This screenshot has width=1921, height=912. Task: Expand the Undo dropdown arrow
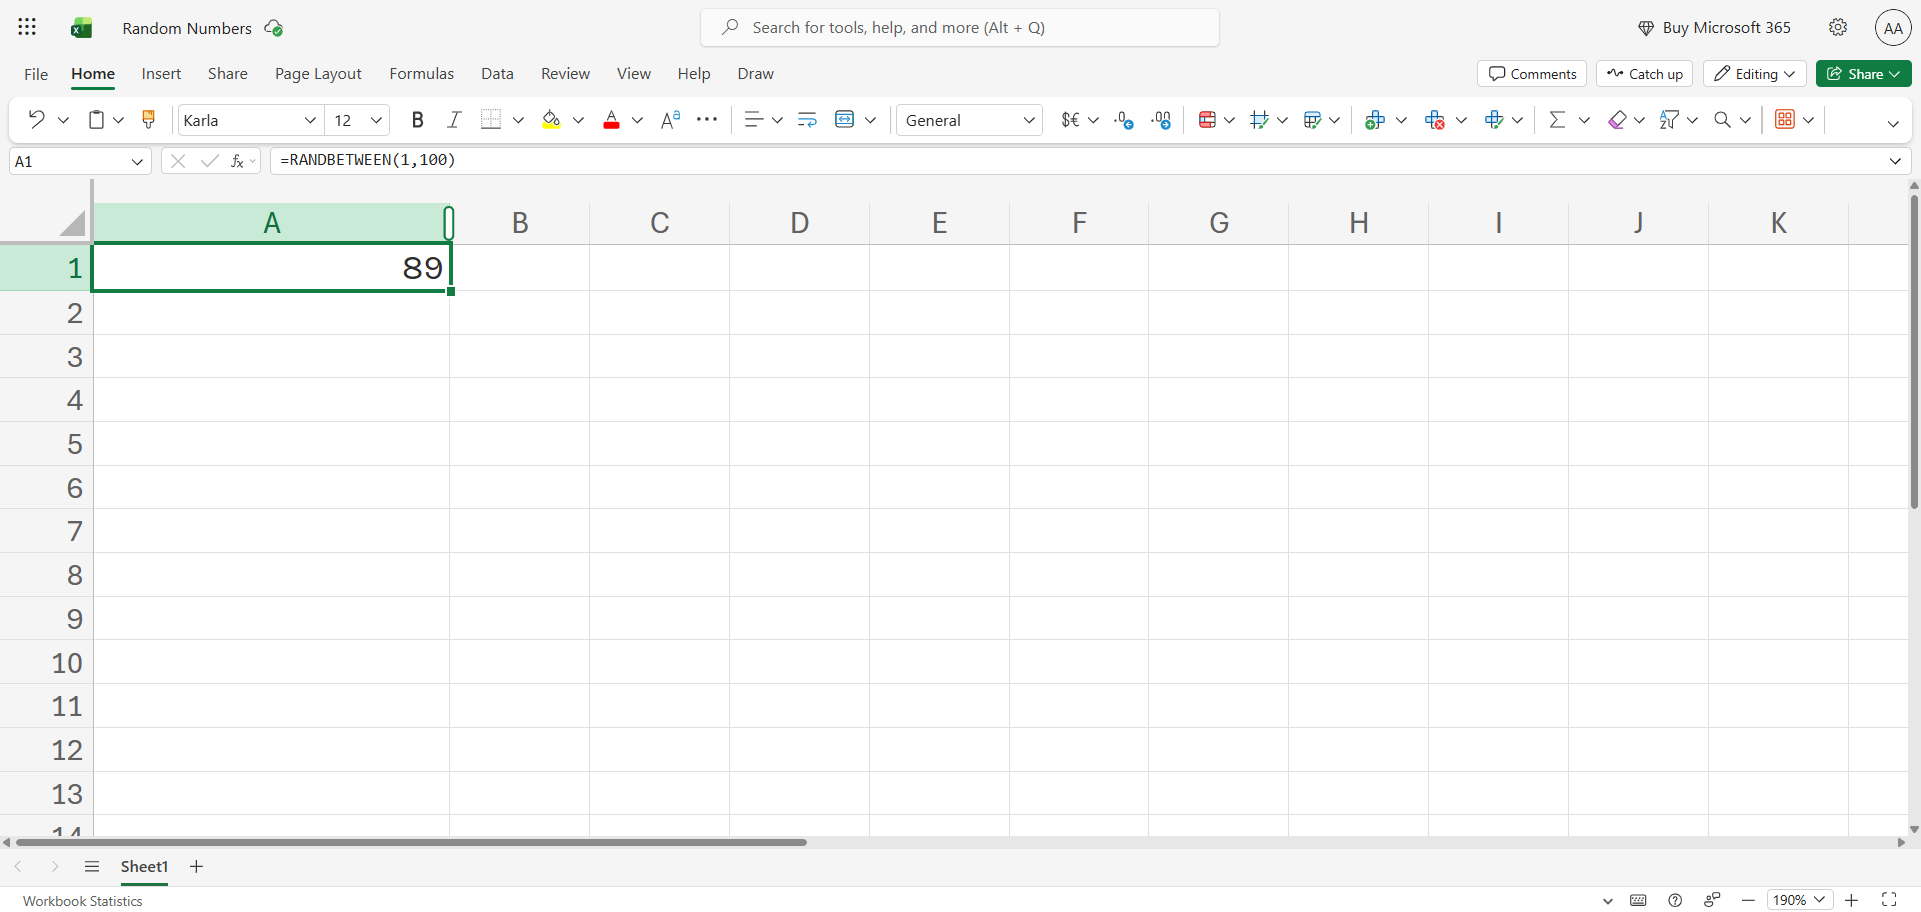(63, 120)
